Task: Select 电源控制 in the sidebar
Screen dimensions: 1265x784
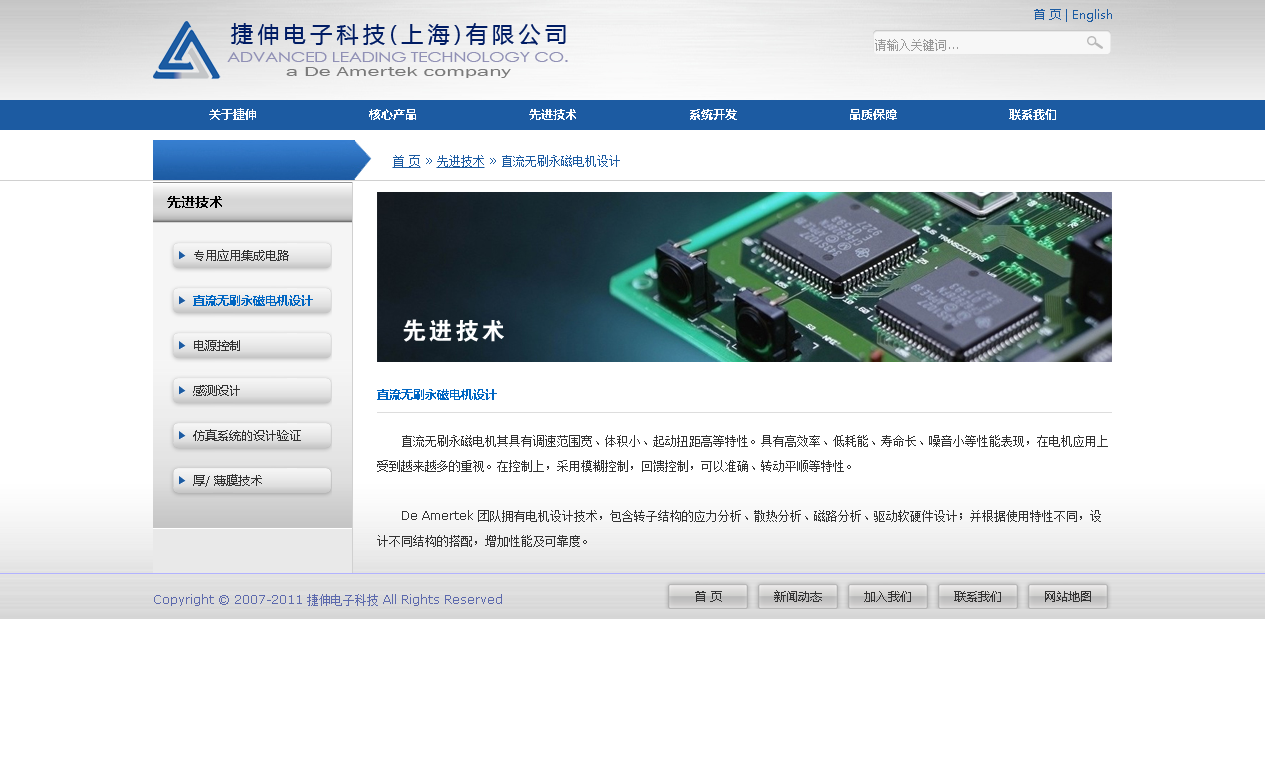Action: click(252, 346)
